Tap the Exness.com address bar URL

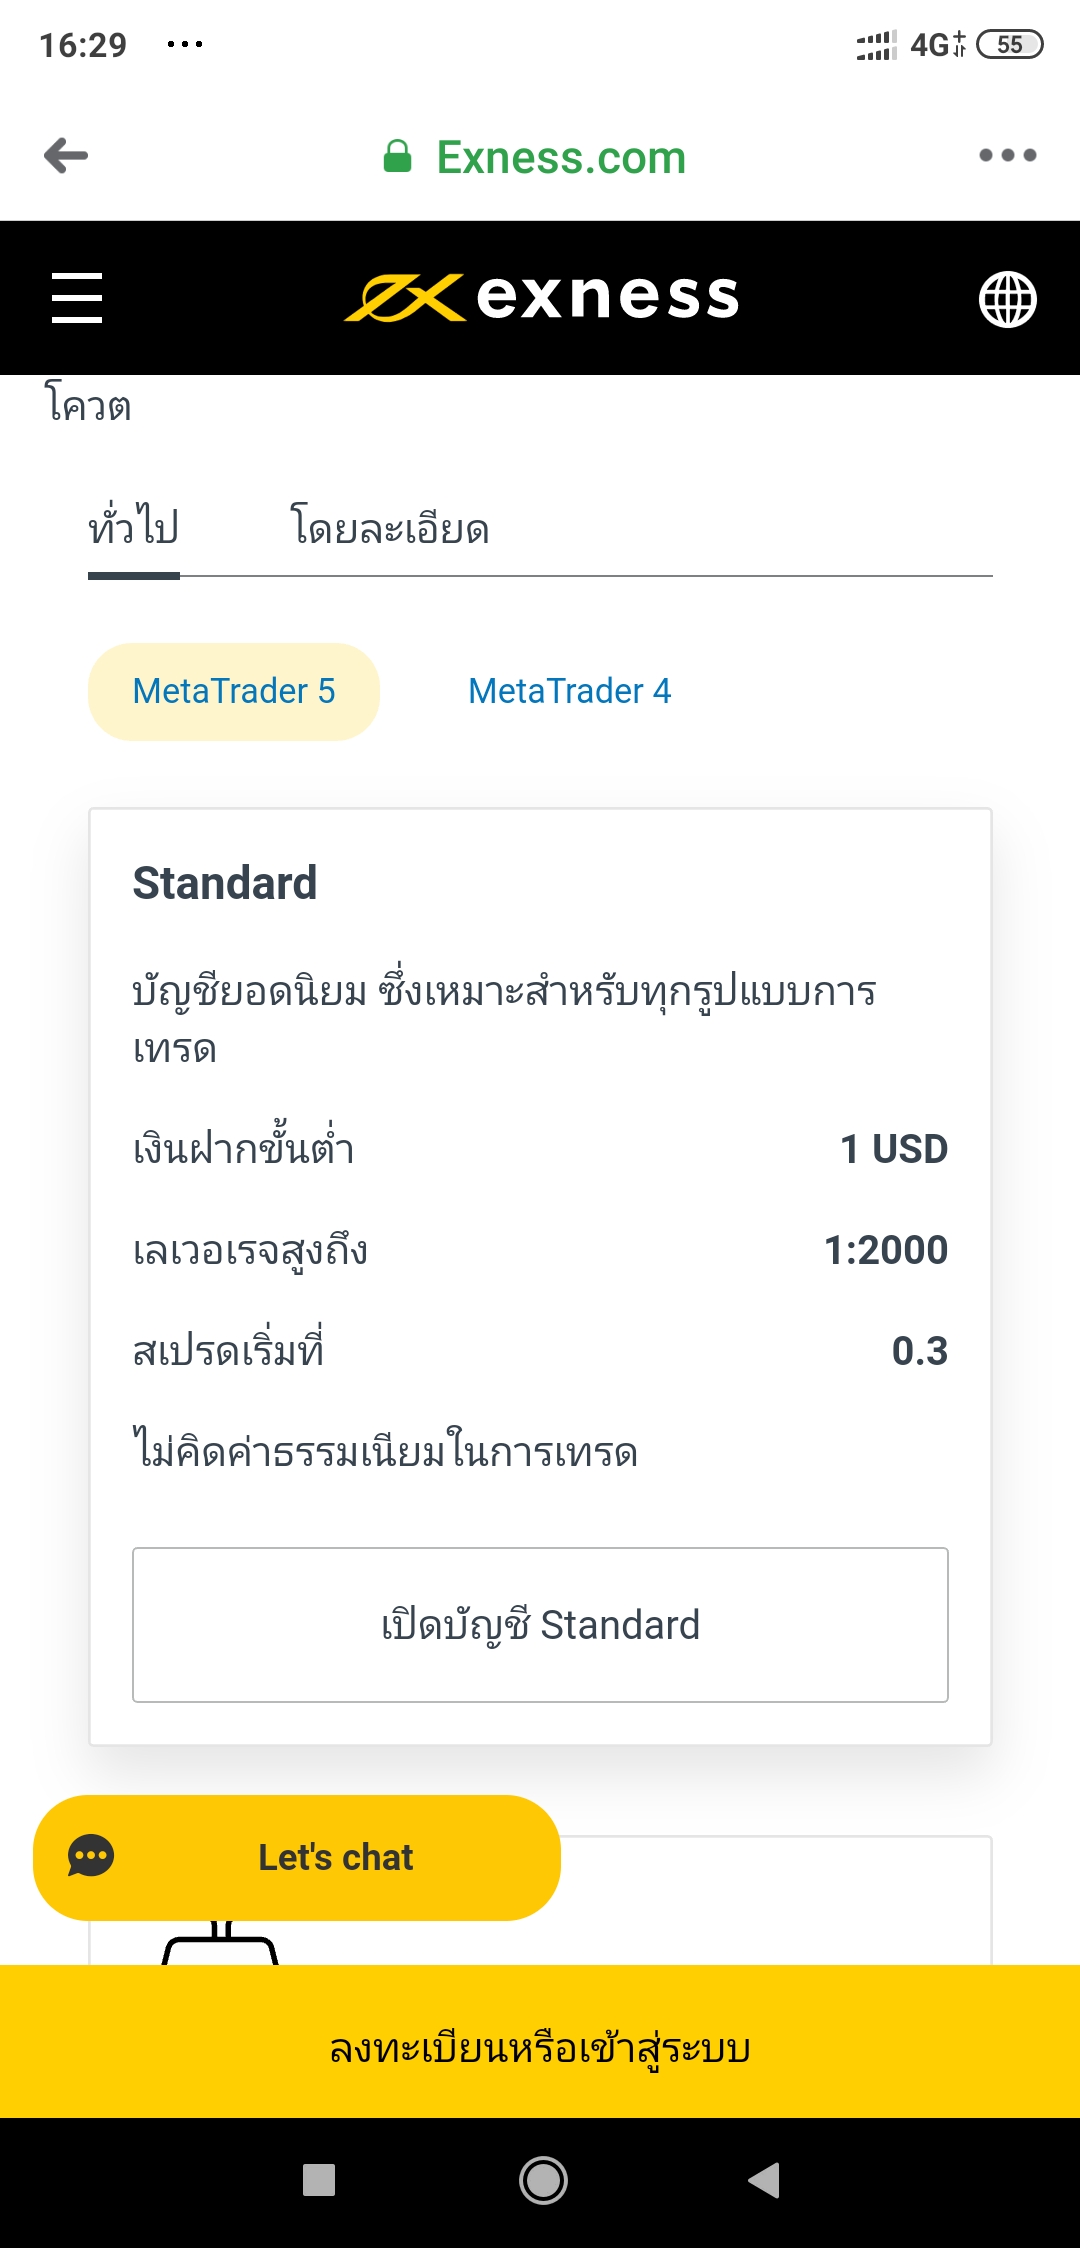coord(561,157)
